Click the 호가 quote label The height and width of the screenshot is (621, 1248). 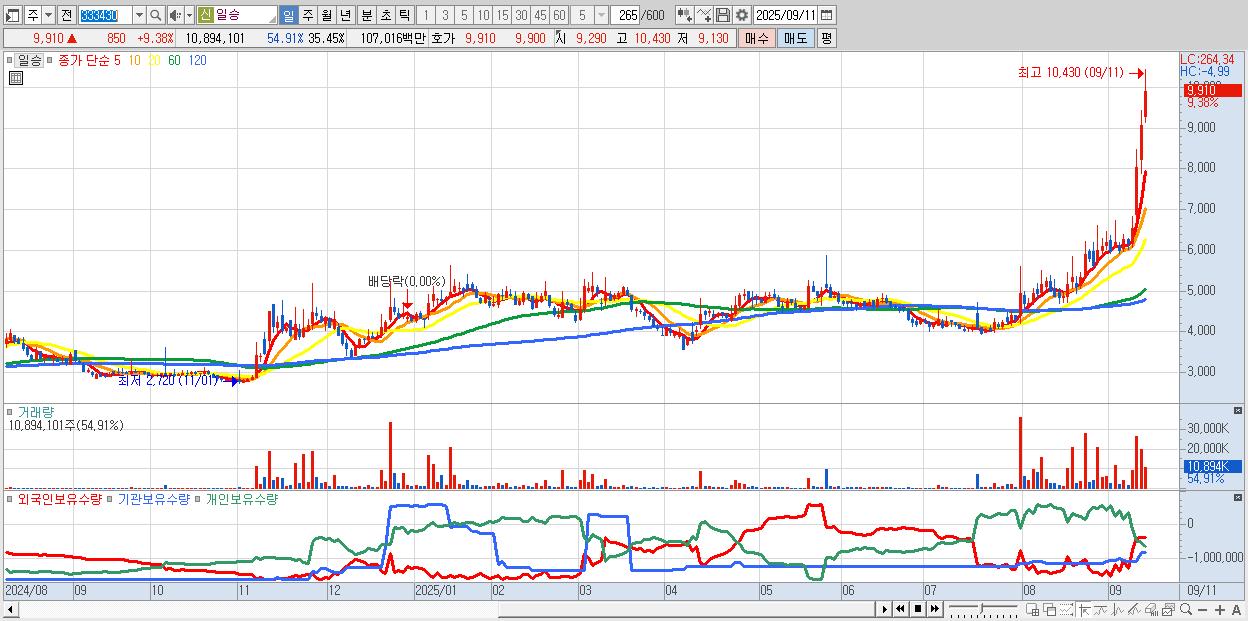pos(443,38)
